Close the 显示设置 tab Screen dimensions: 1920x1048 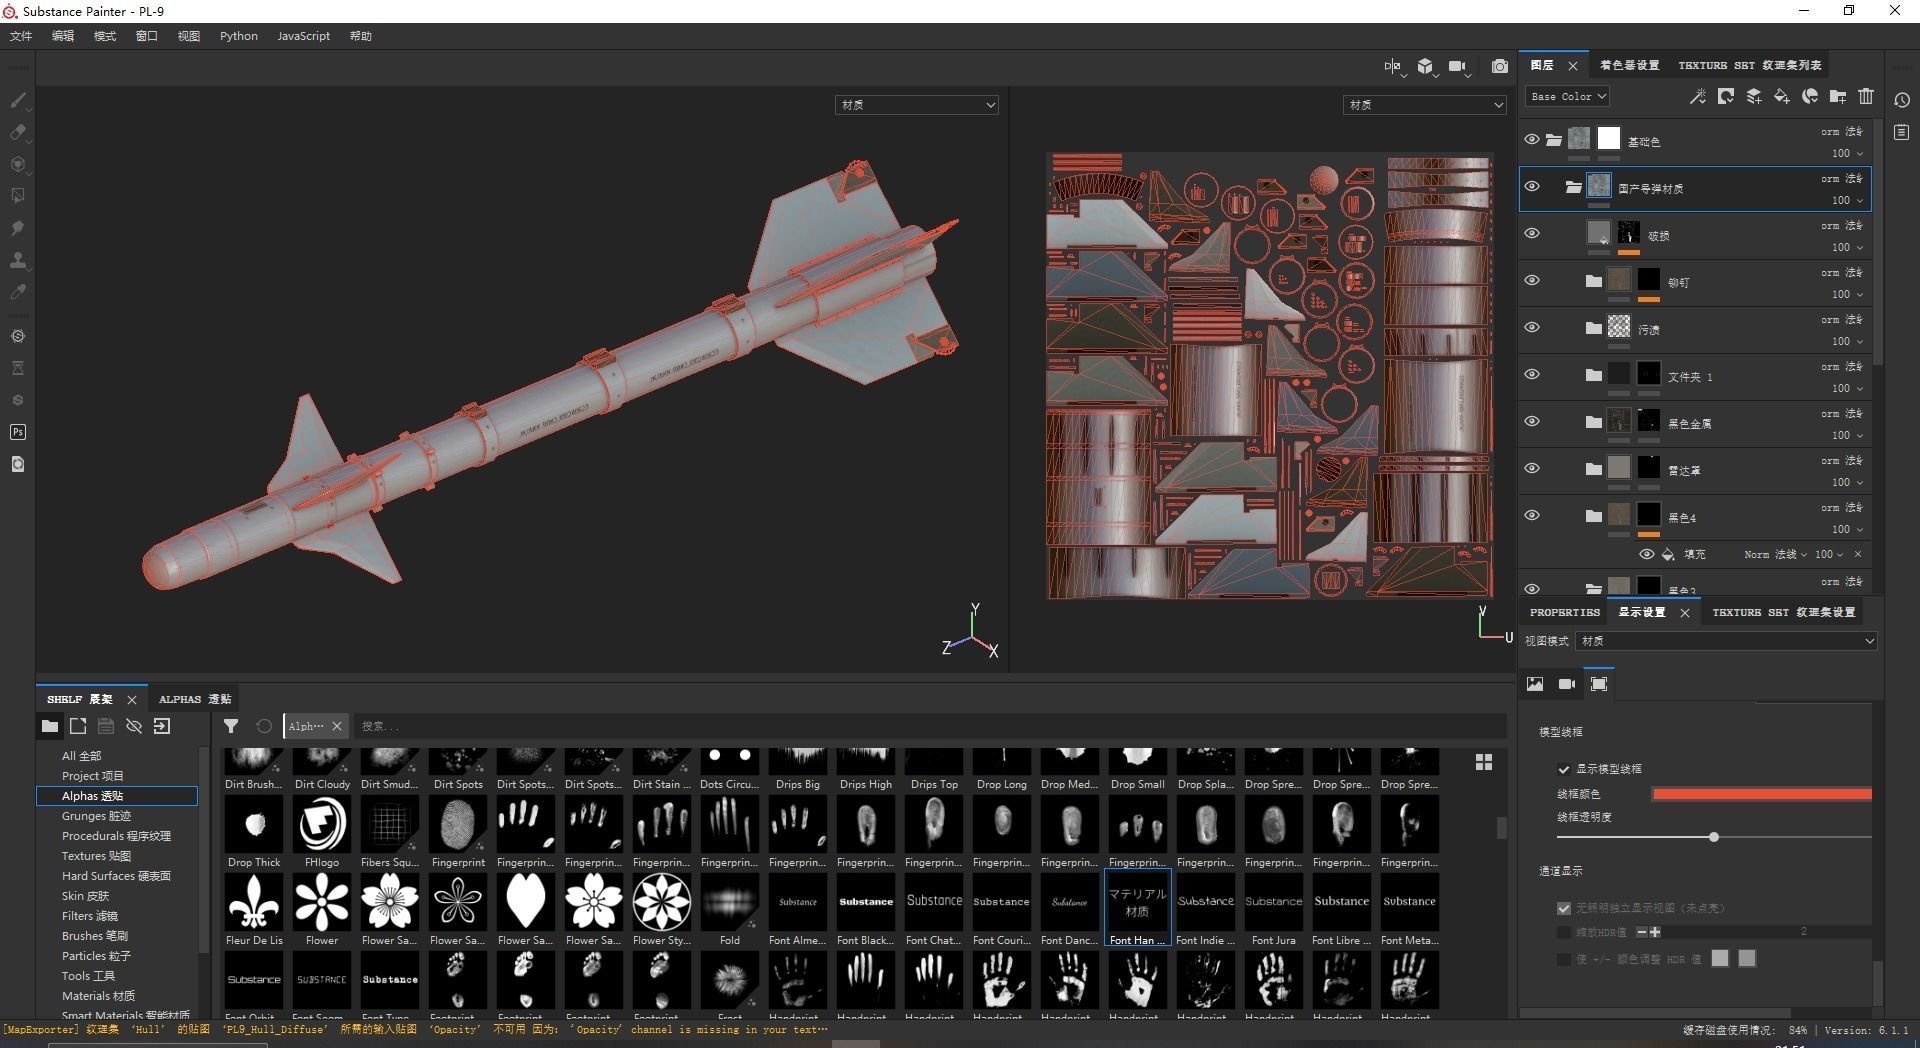click(1685, 613)
